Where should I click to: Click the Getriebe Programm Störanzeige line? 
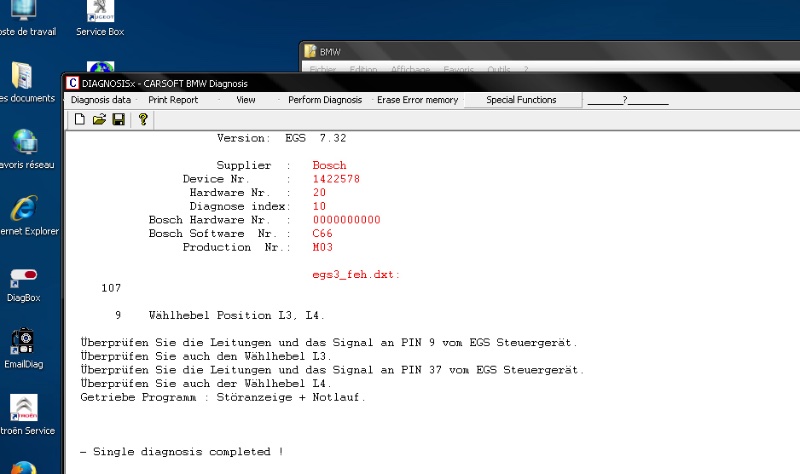click(x=223, y=397)
